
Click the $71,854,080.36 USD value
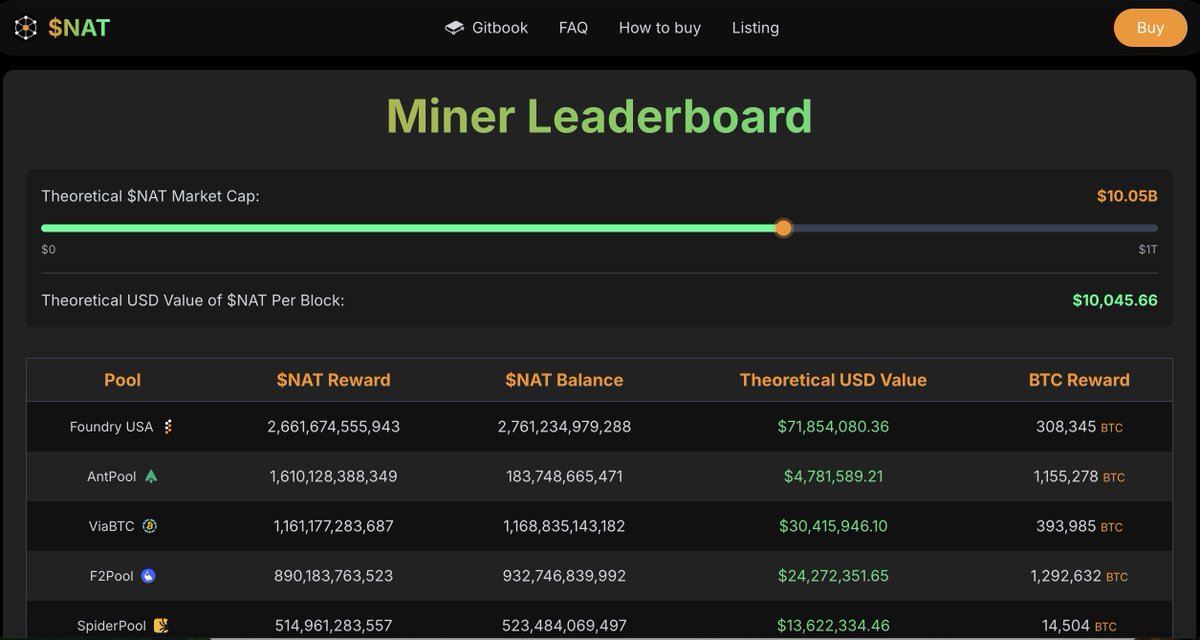833,427
